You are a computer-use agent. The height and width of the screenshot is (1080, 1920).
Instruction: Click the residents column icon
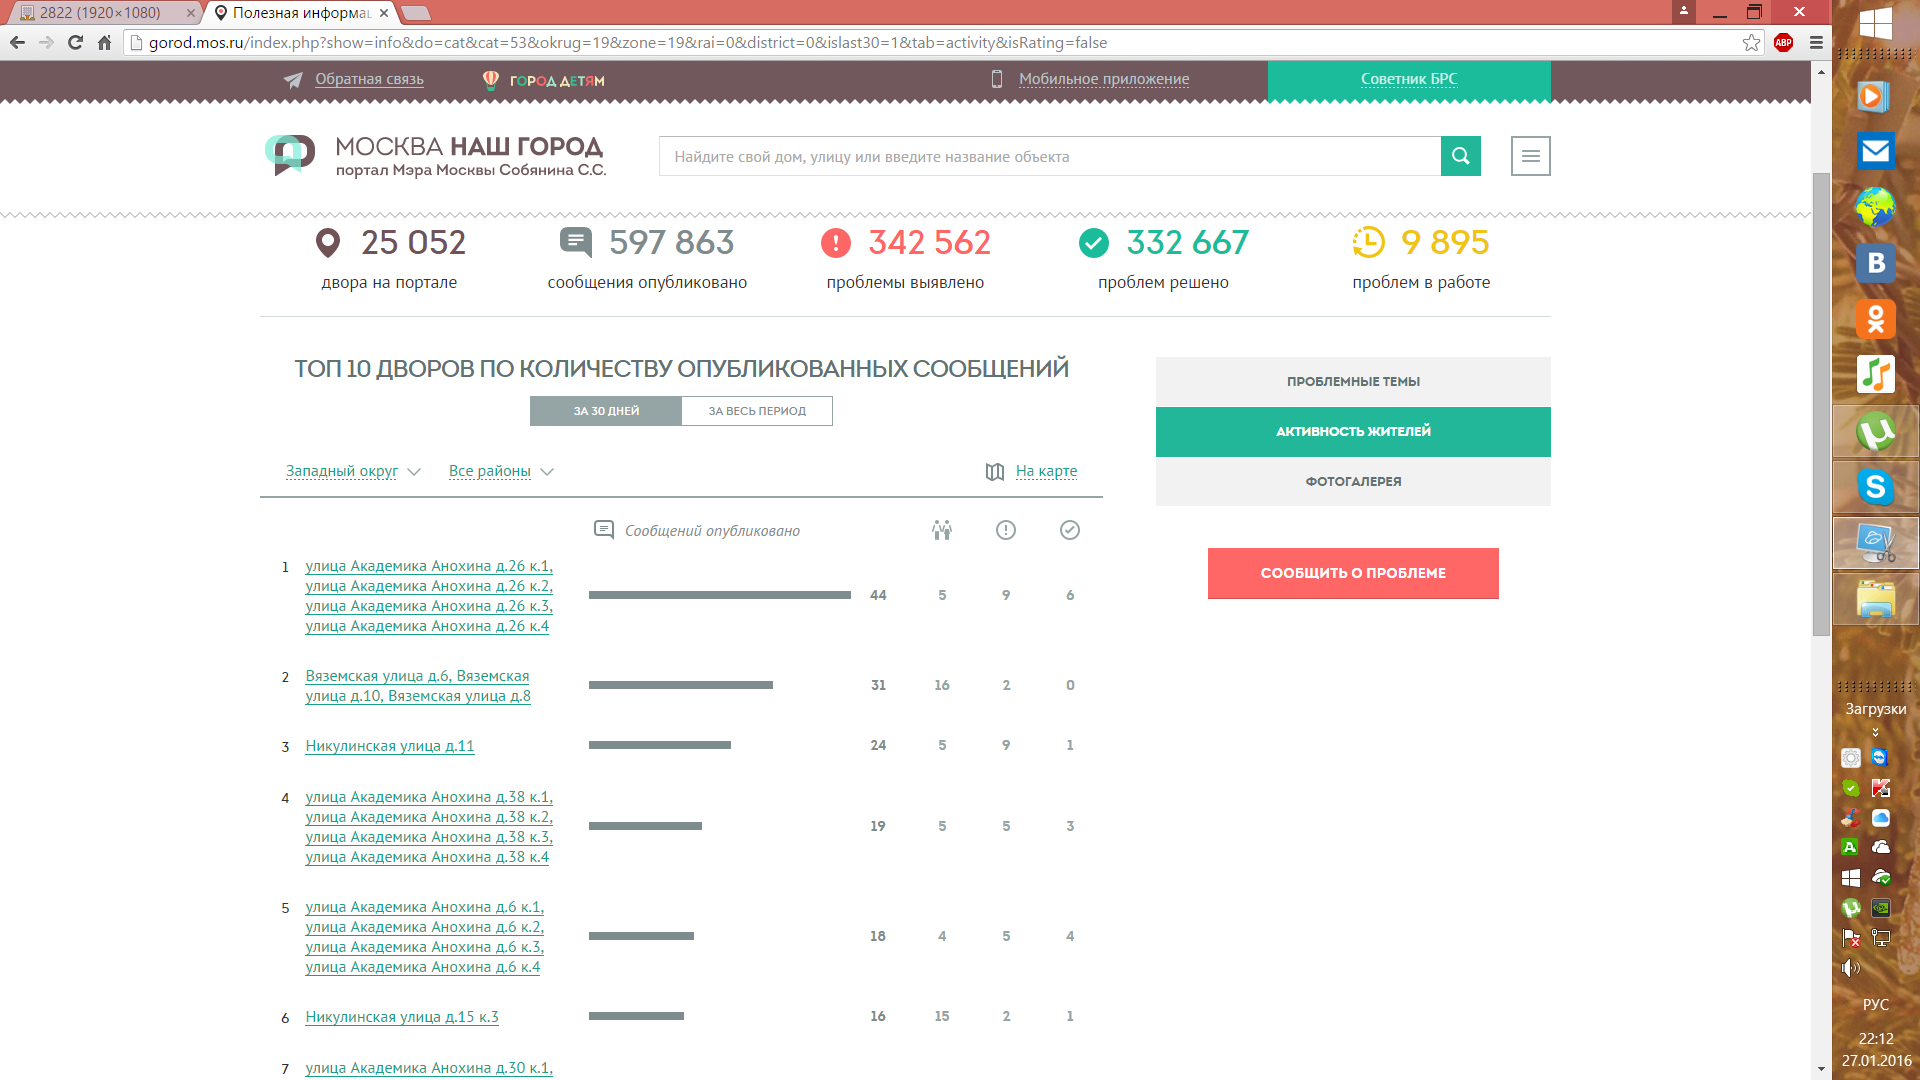tap(941, 530)
